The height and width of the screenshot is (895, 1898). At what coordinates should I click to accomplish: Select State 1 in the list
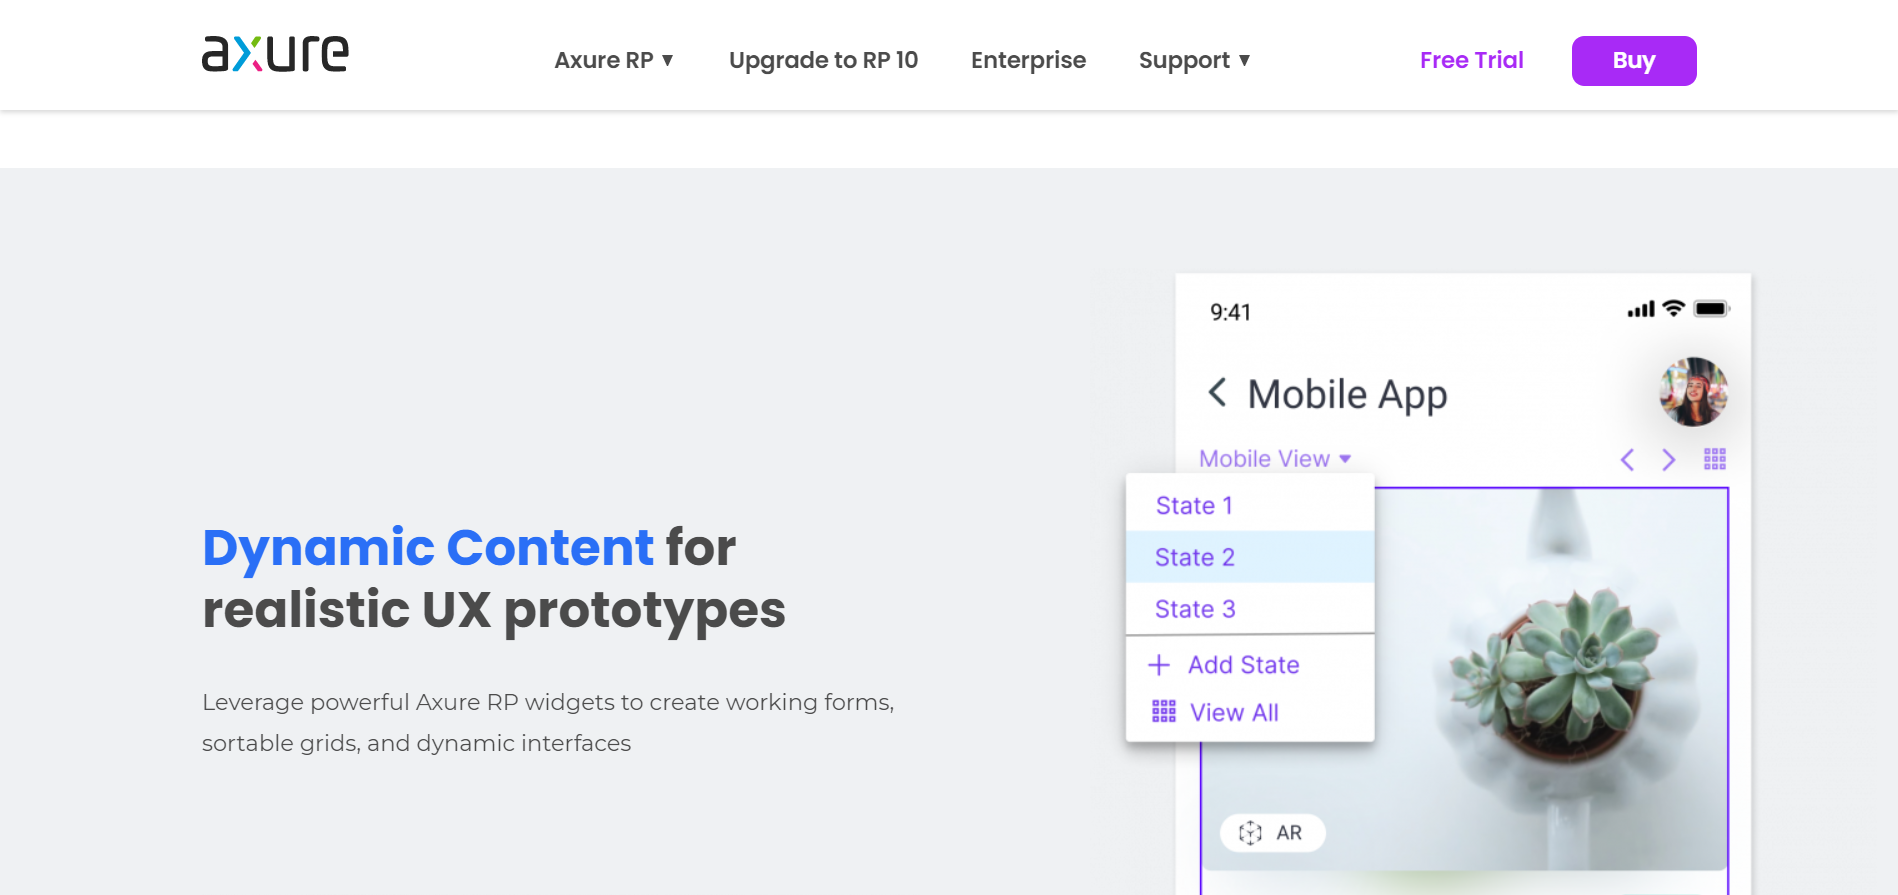pyautogui.click(x=1250, y=505)
